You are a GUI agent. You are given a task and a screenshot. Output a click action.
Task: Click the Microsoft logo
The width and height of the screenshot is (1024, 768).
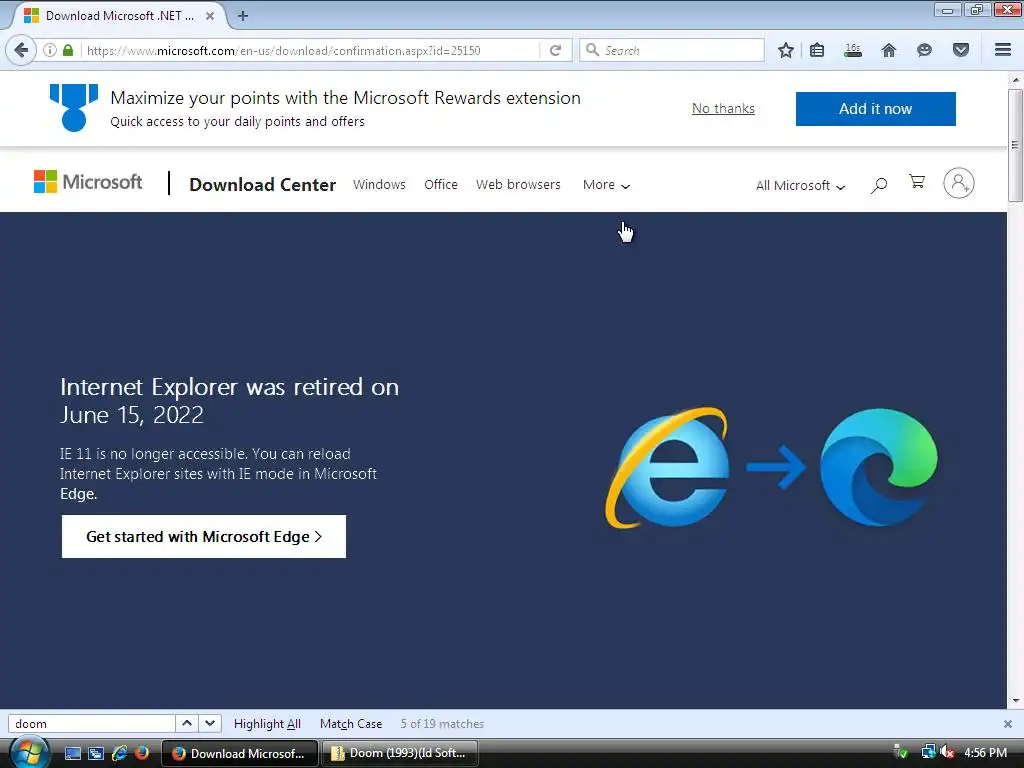click(88, 182)
